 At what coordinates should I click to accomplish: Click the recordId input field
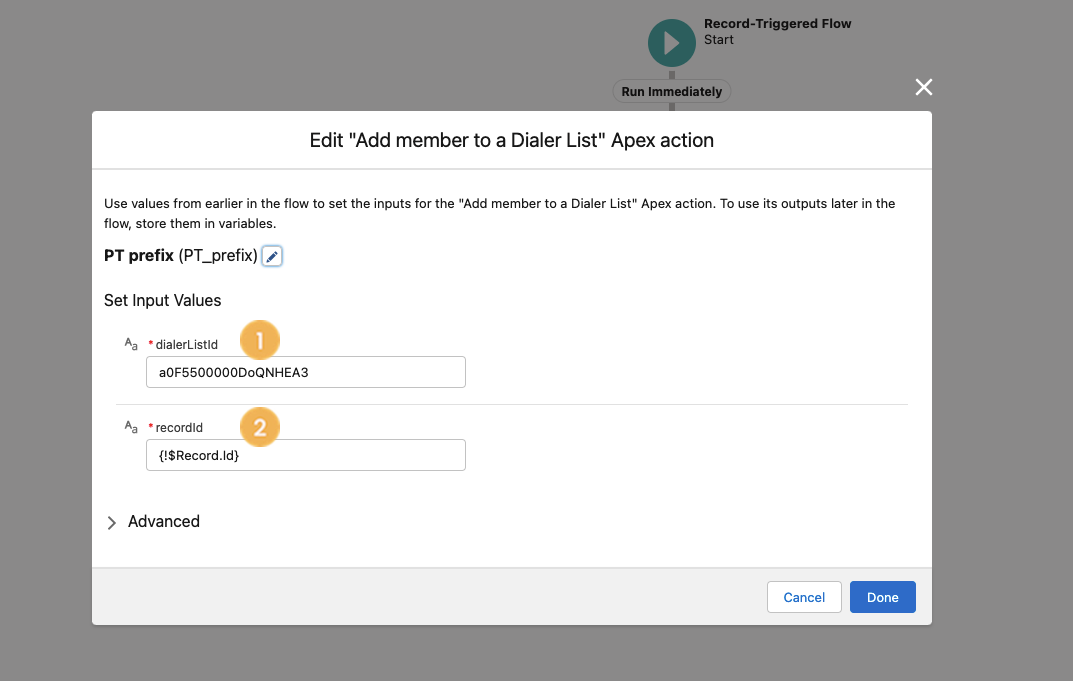click(x=306, y=455)
